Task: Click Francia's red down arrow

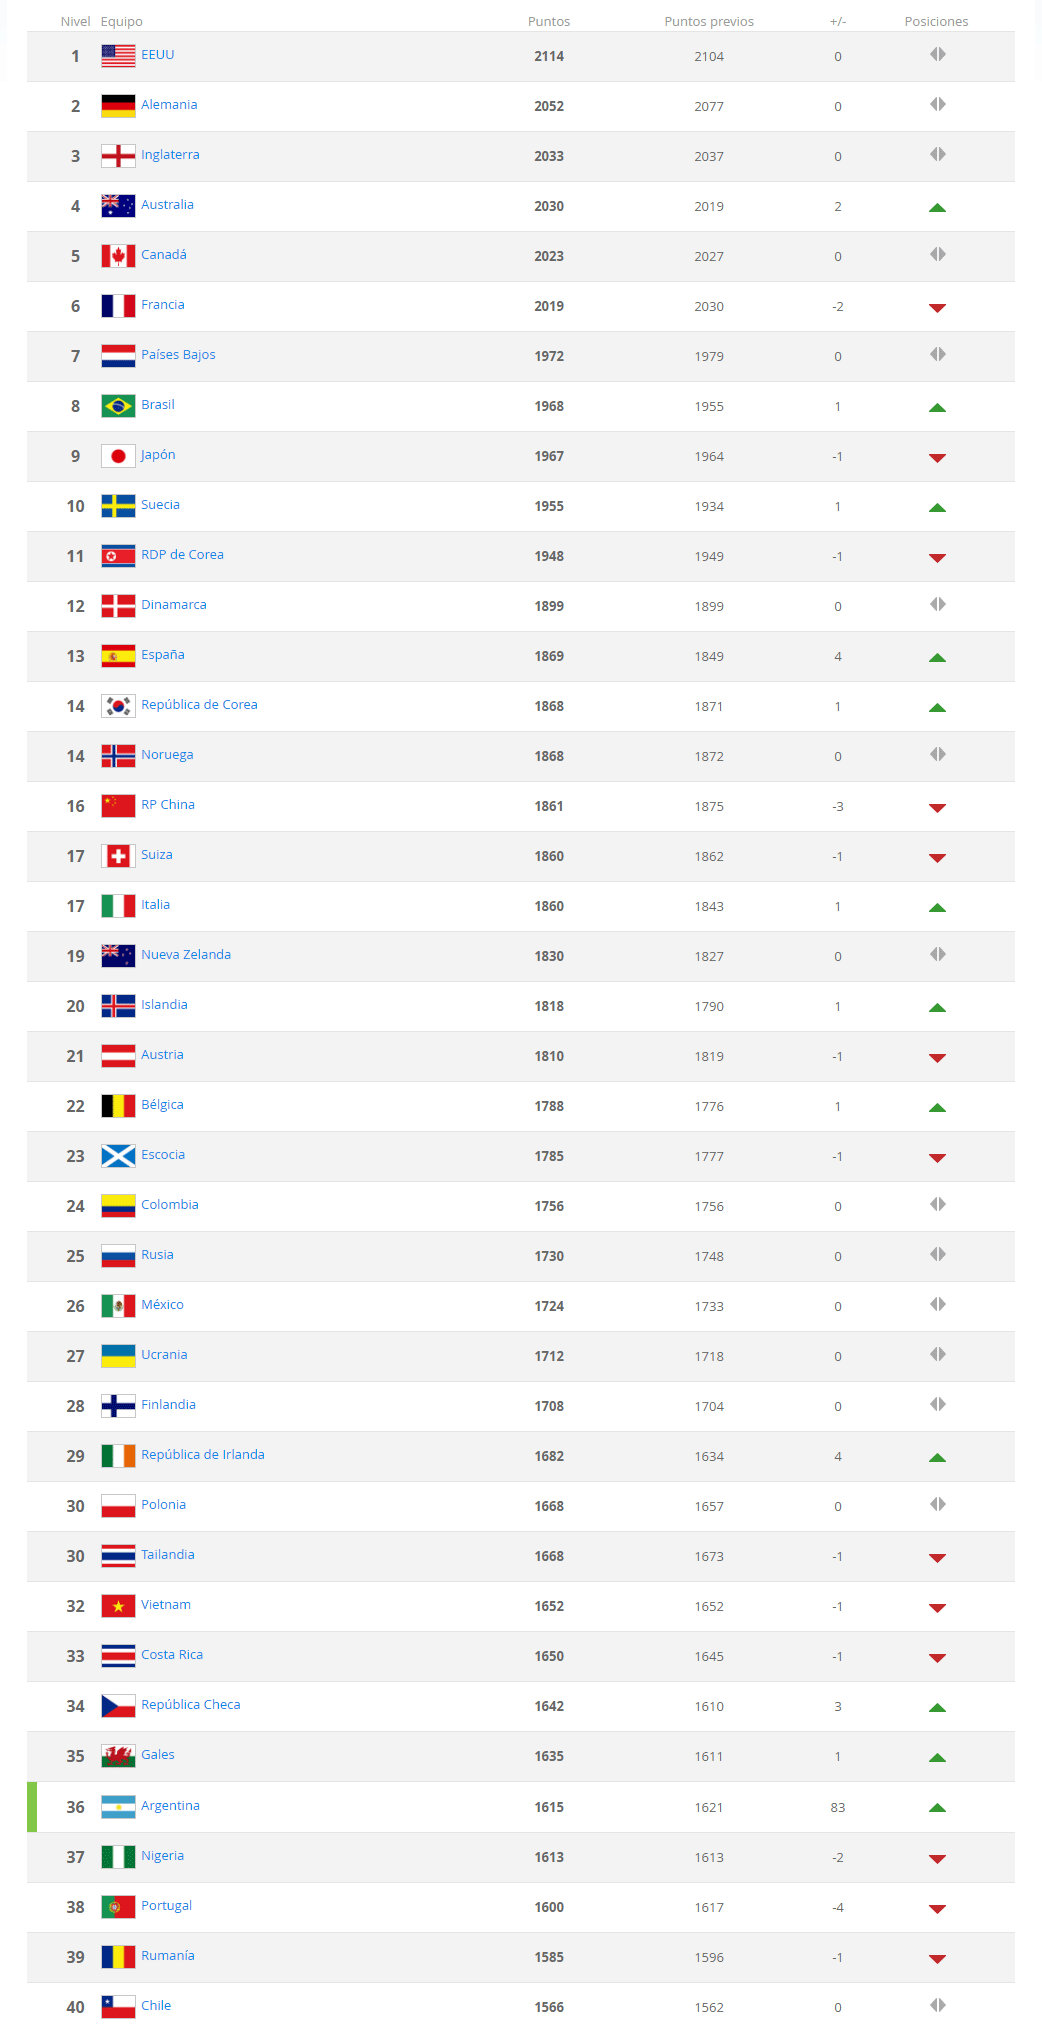Action: 937,307
